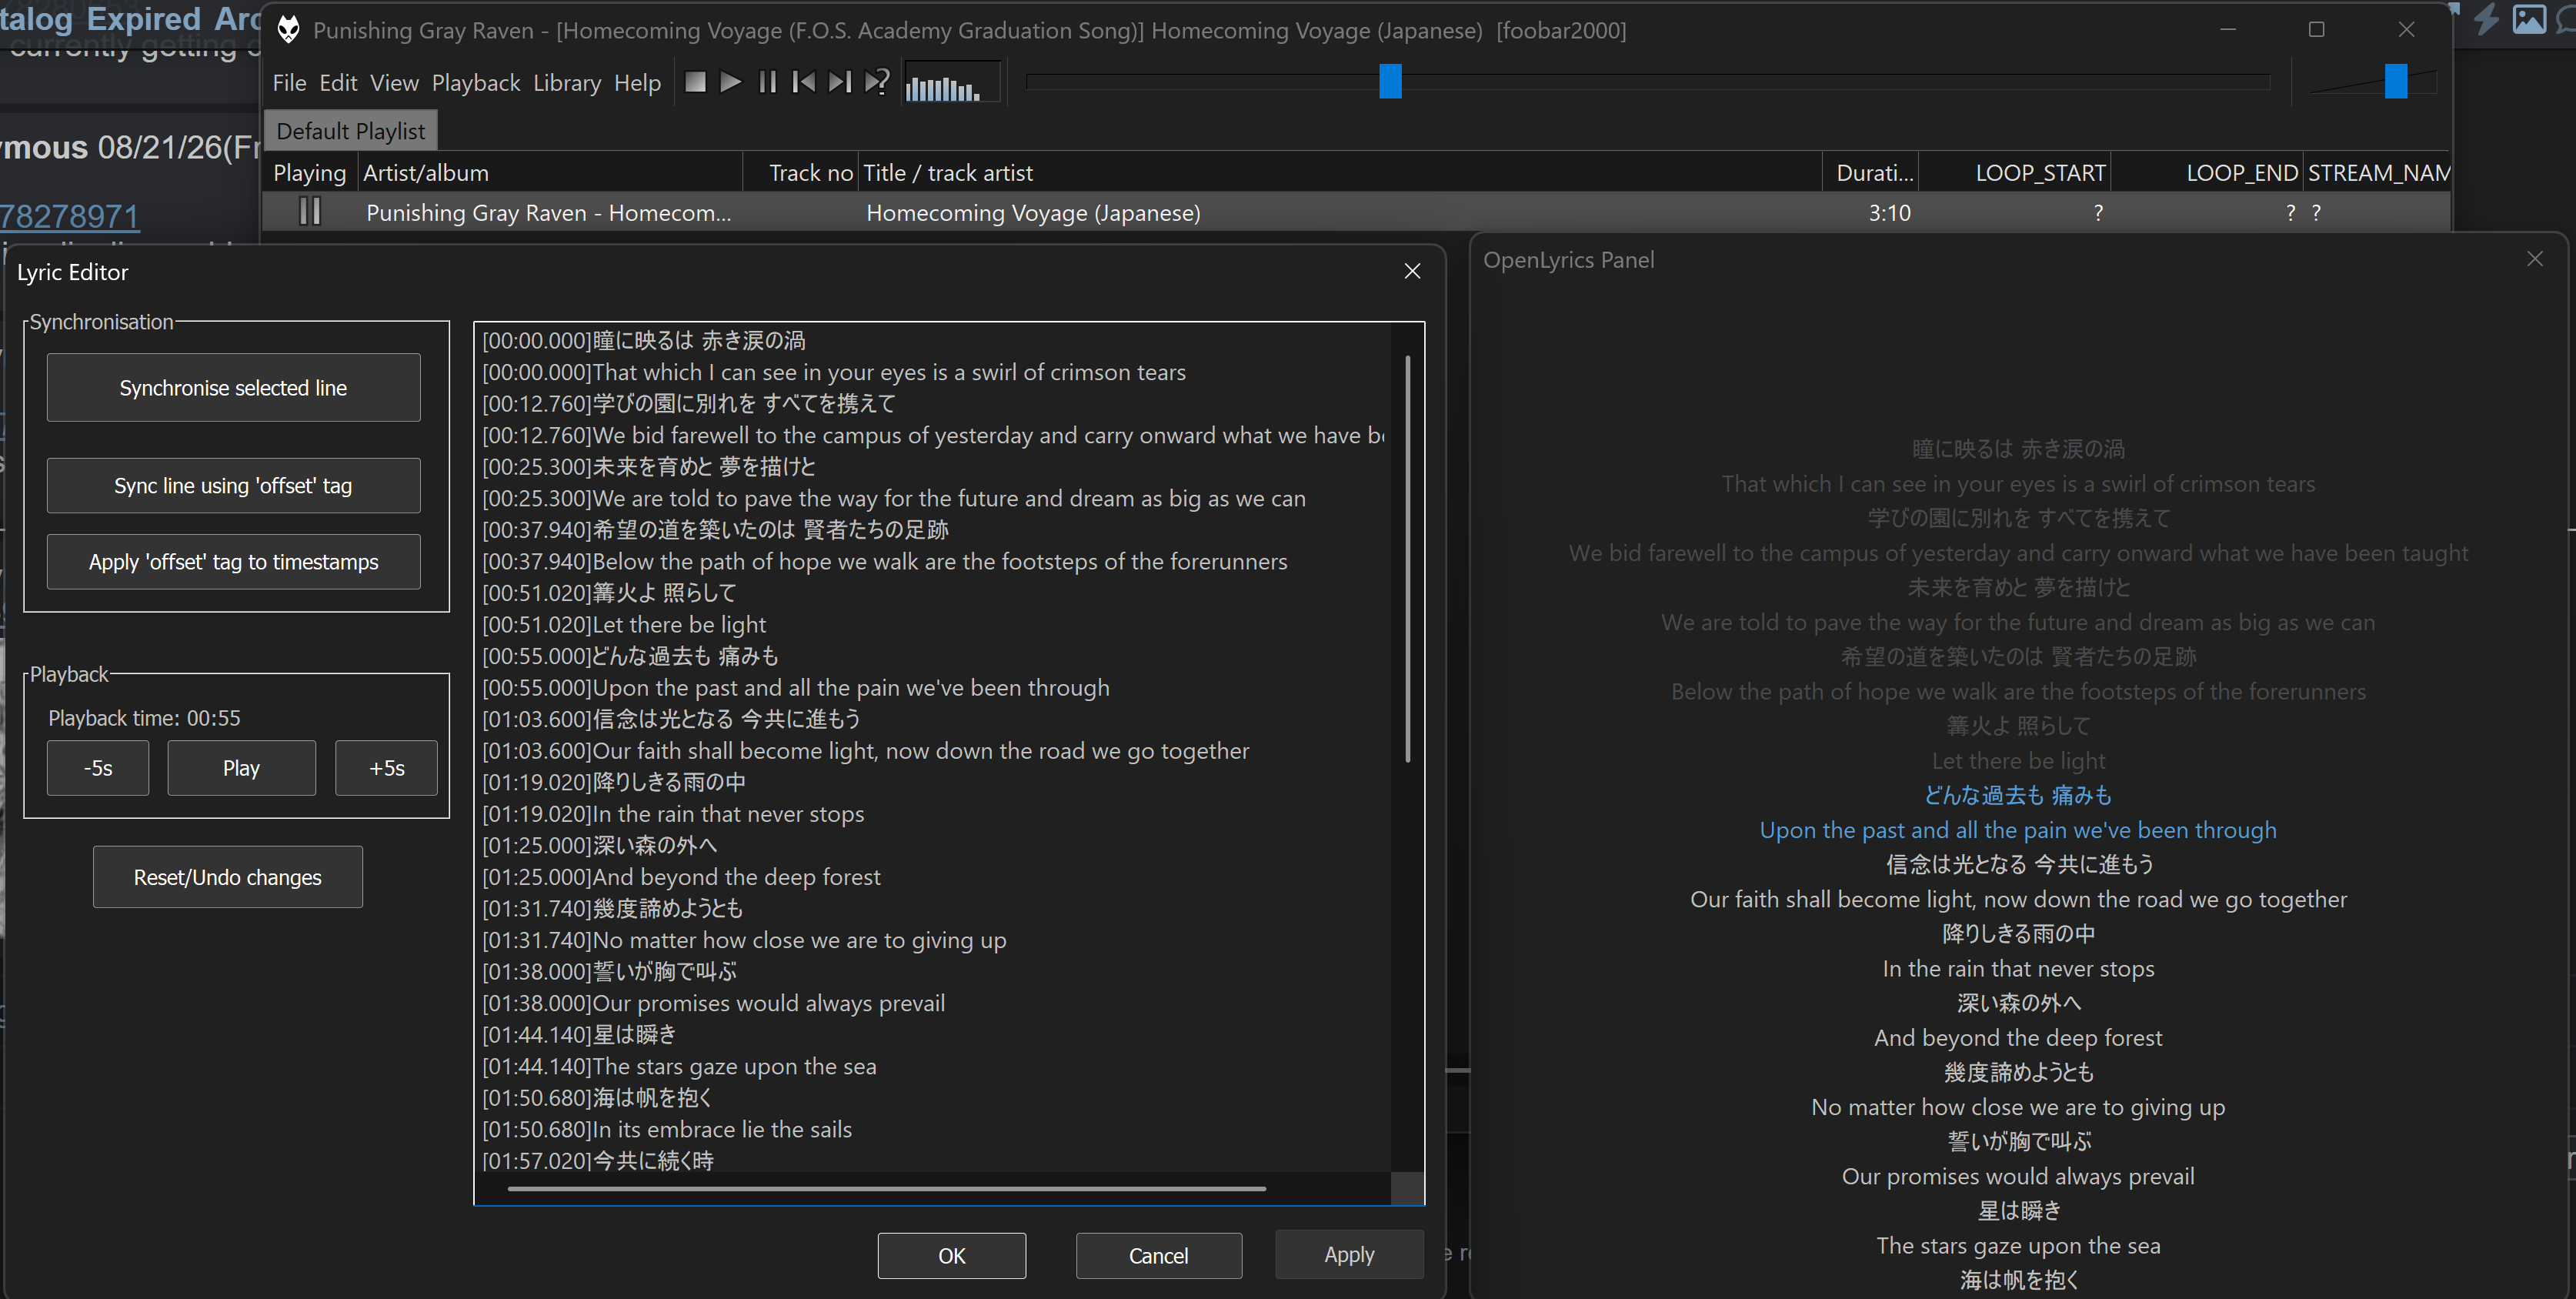Click the Playing column header
The height and width of the screenshot is (1299, 2576).
click(310, 172)
